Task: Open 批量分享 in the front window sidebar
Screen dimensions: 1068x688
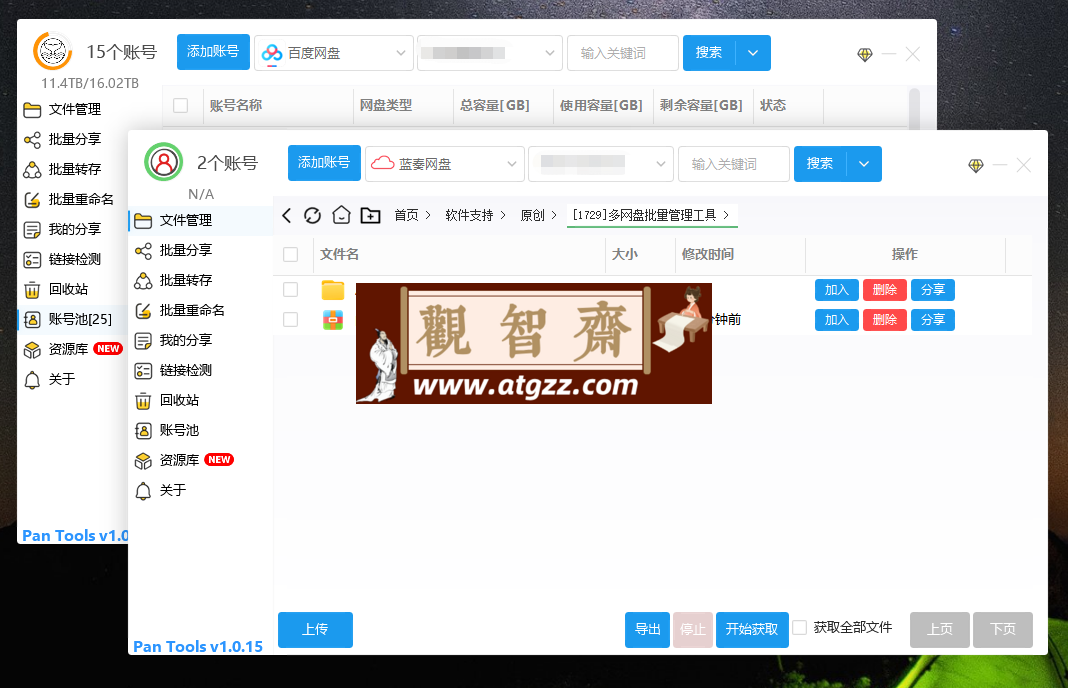Action: coord(201,251)
